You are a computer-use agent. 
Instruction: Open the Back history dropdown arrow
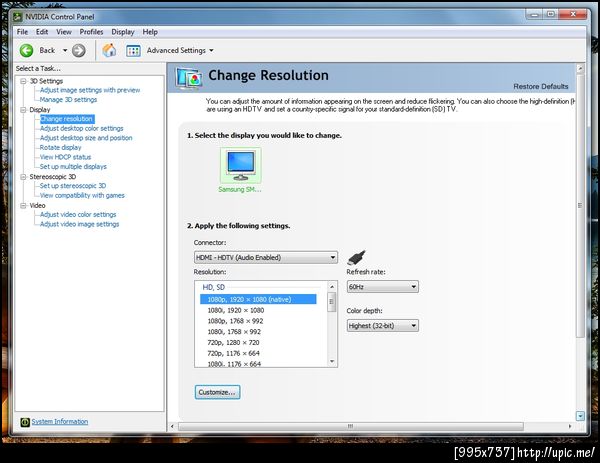click(x=65, y=51)
